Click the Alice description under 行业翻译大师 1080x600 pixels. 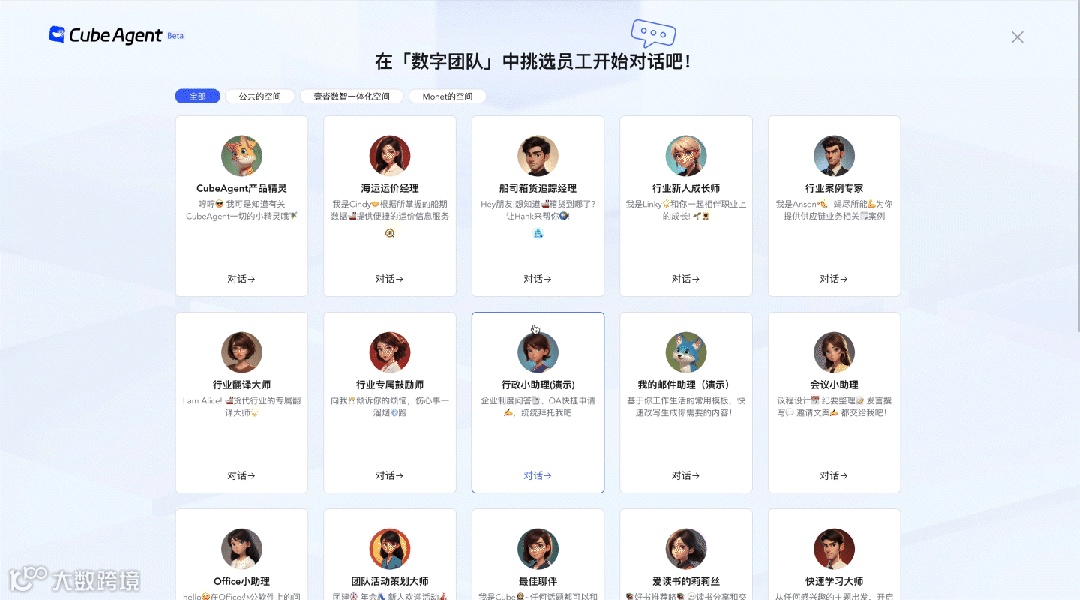[241, 406]
